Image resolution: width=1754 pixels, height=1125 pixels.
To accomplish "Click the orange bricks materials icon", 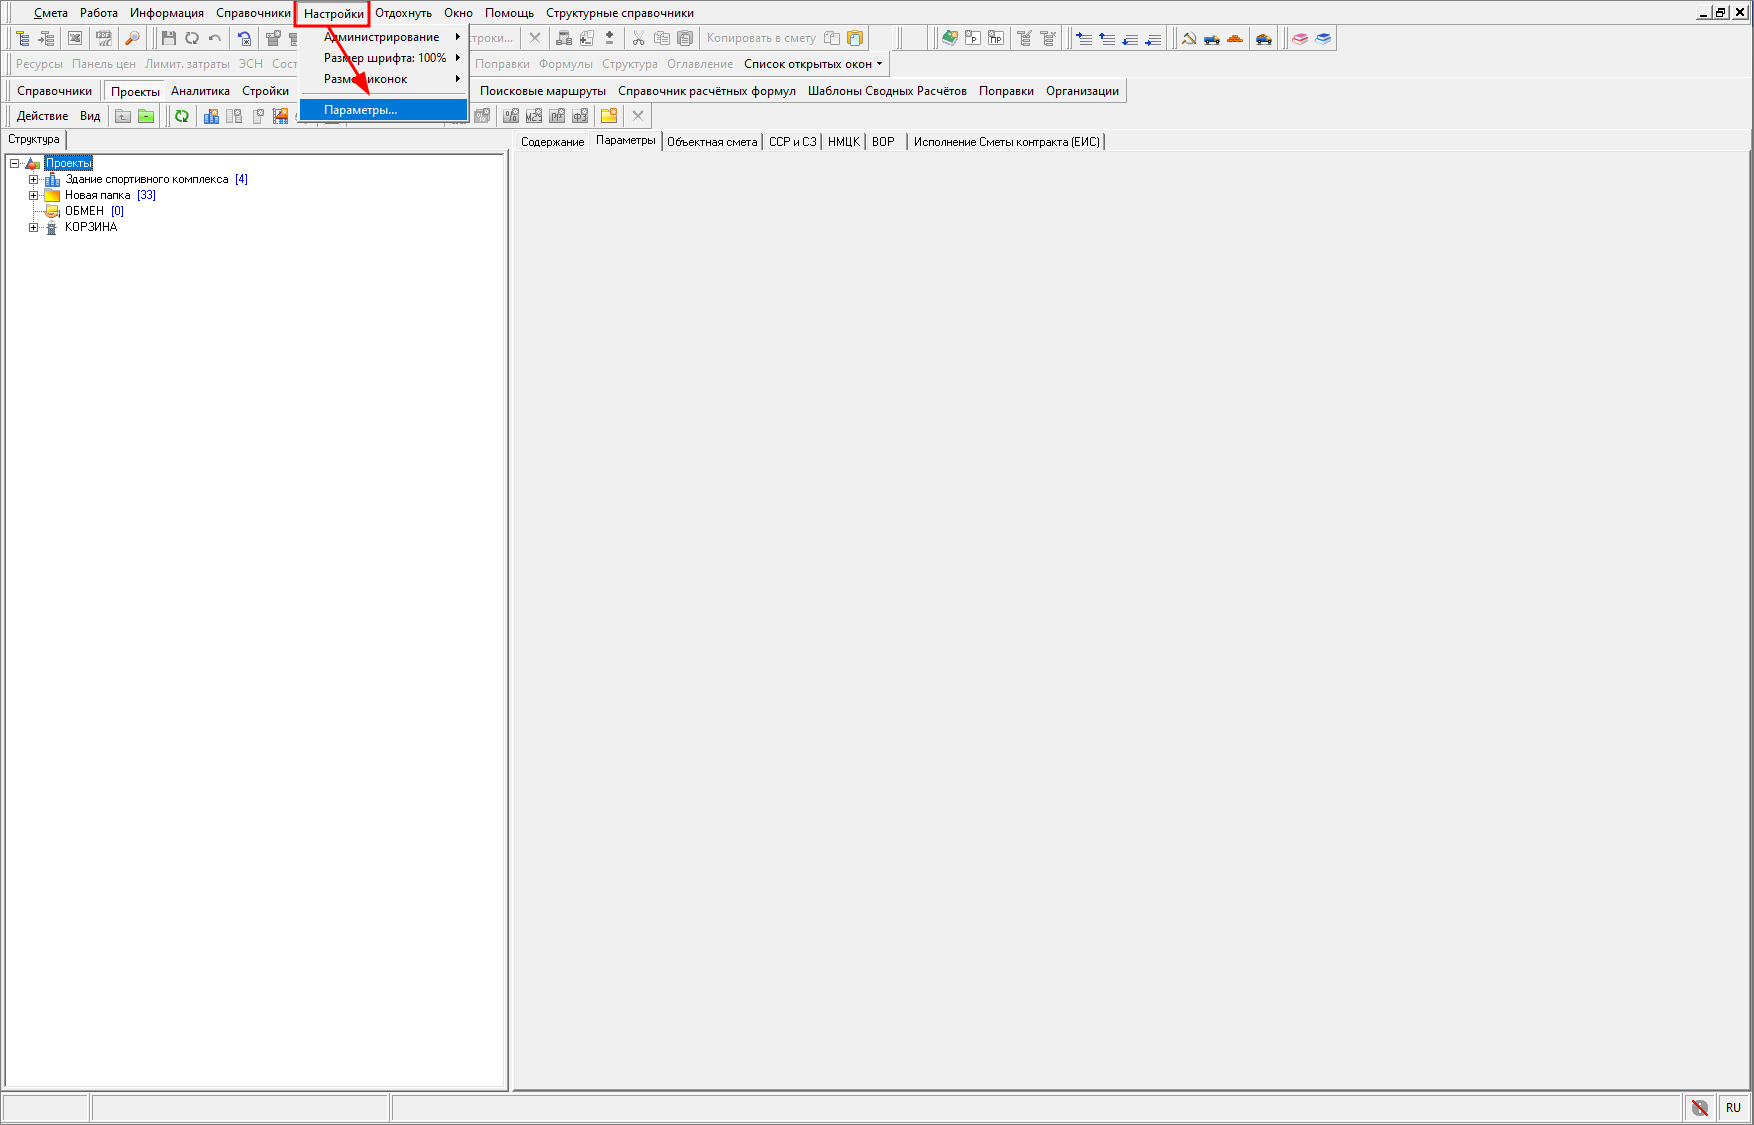I will pos(1235,38).
